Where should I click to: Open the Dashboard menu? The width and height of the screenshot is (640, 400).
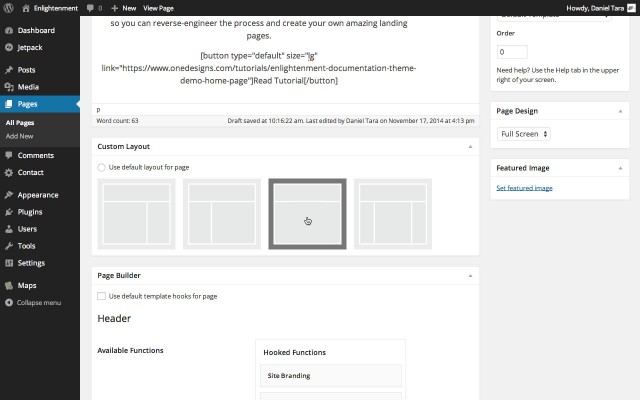click(36, 30)
